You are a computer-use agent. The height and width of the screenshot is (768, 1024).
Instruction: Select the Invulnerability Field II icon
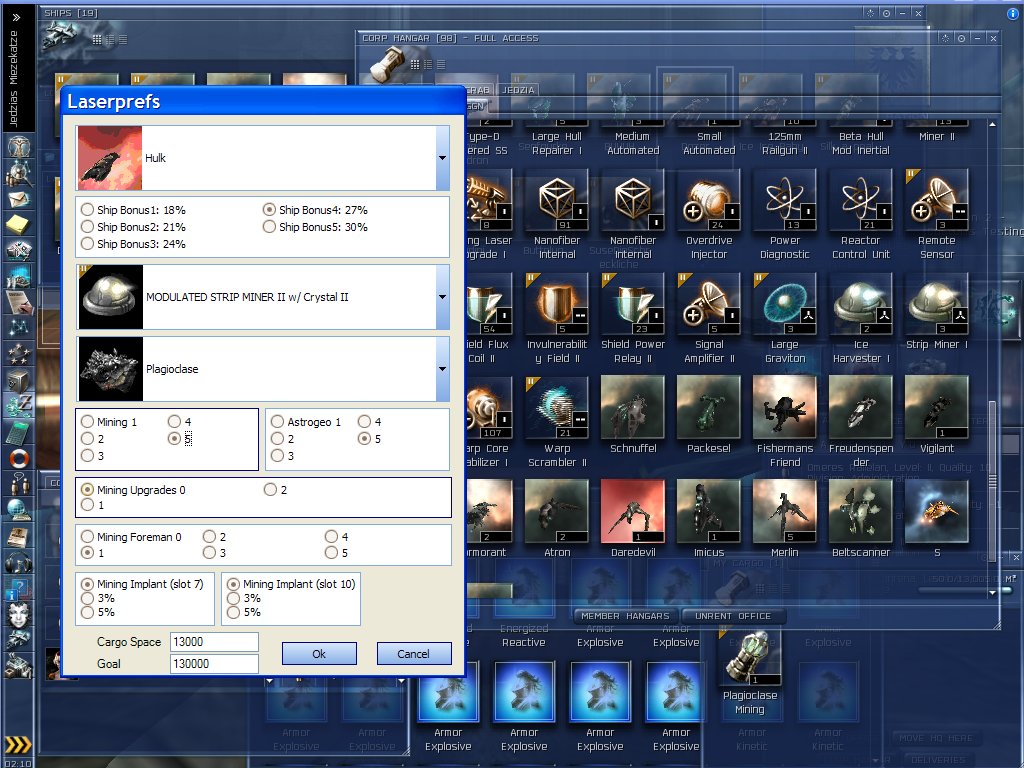[556, 304]
